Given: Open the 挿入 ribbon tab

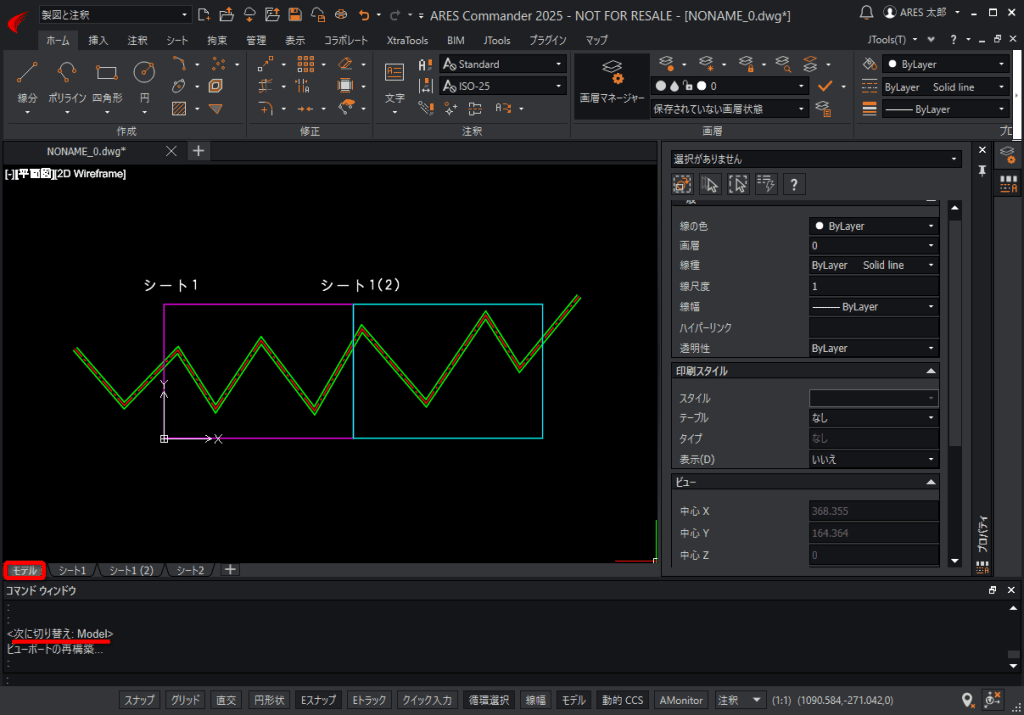Looking at the screenshot, I should (x=98, y=40).
